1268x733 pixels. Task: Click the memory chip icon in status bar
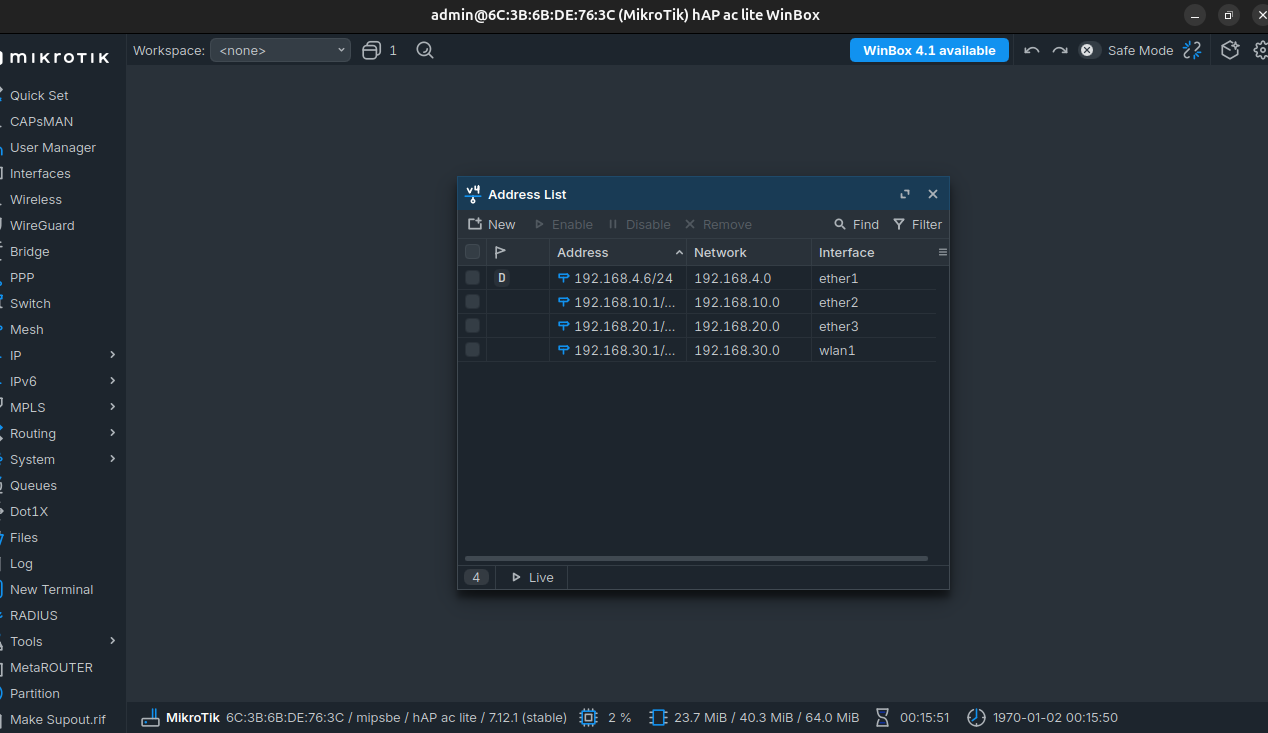(x=658, y=717)
